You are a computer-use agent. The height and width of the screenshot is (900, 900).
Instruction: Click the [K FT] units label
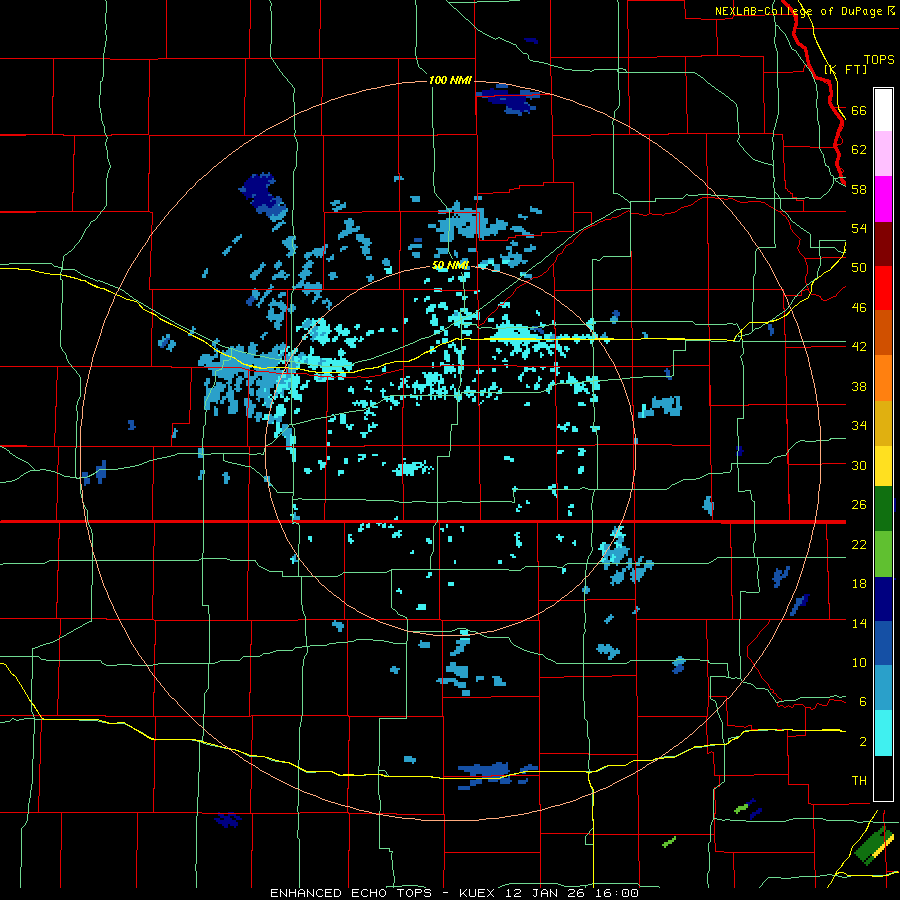click(845, 69)
